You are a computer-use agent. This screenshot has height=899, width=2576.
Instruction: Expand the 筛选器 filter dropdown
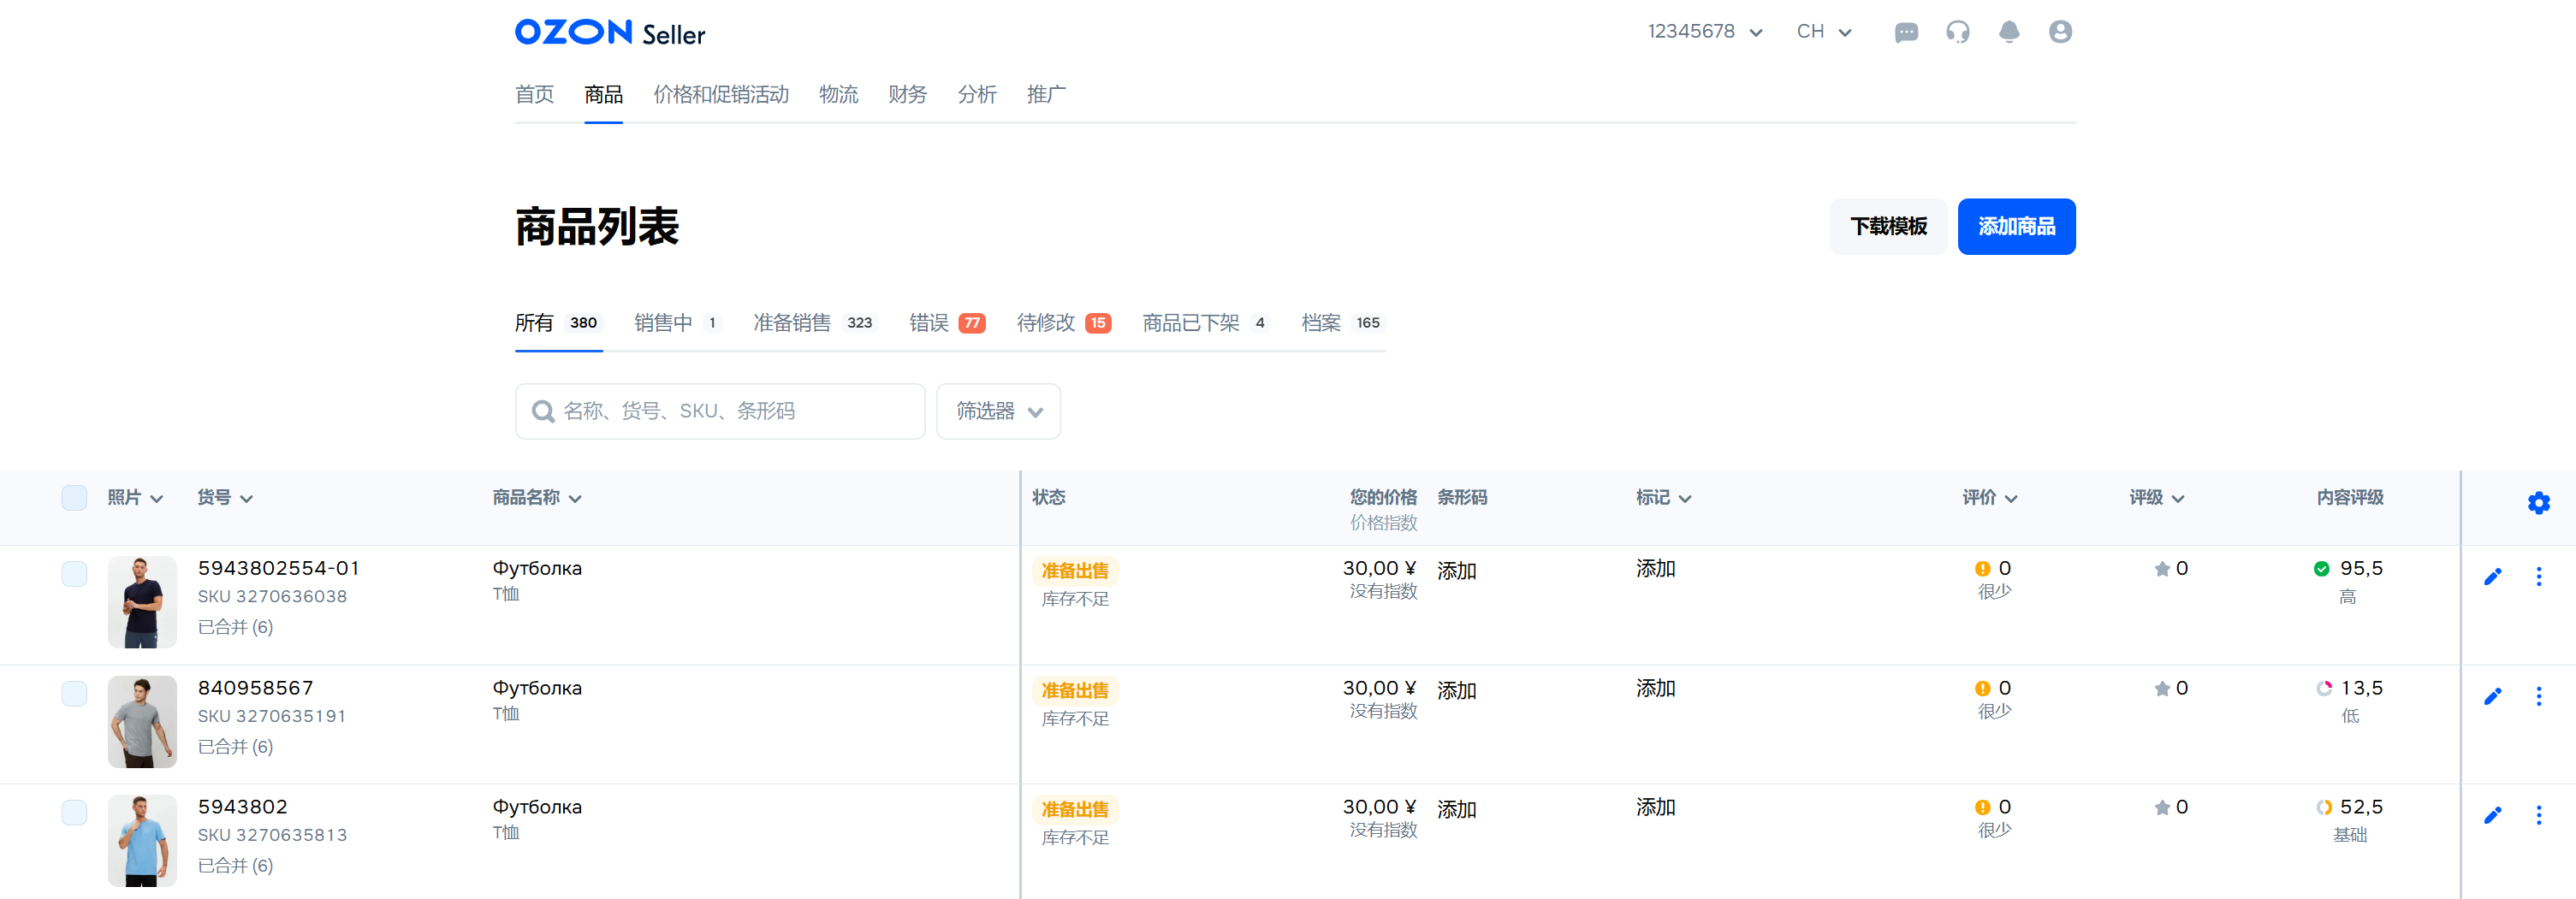click(x=998, y=411)
